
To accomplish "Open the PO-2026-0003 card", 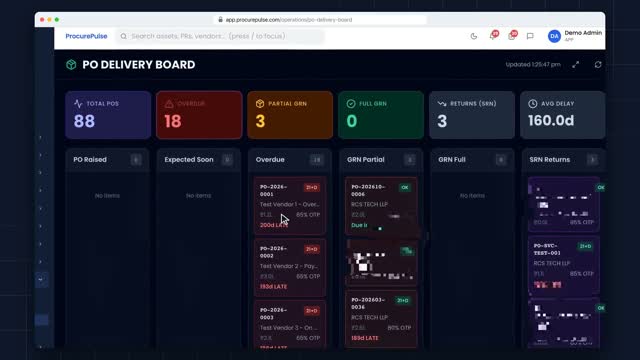I will click(290, 324).
